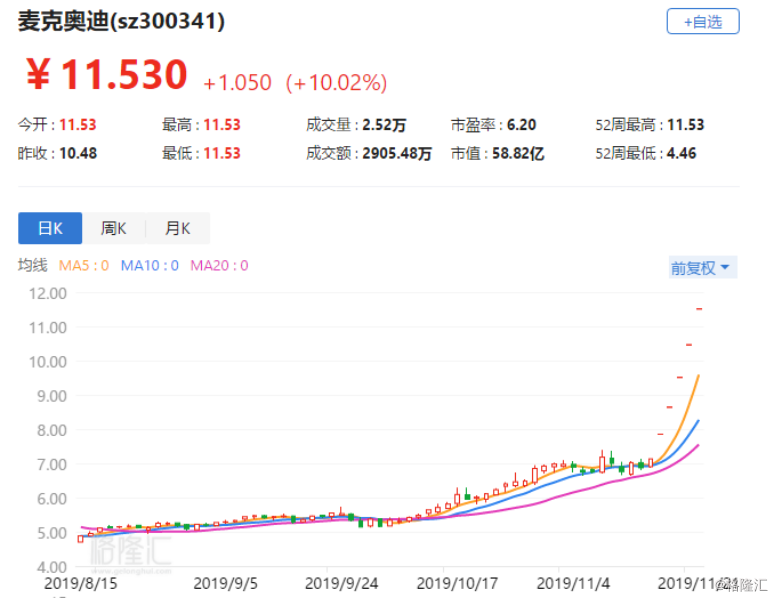Viewport: 775px width, 599px height.
Task: Click the 2019/9/24 date axis label
Action: coord(342,584)
